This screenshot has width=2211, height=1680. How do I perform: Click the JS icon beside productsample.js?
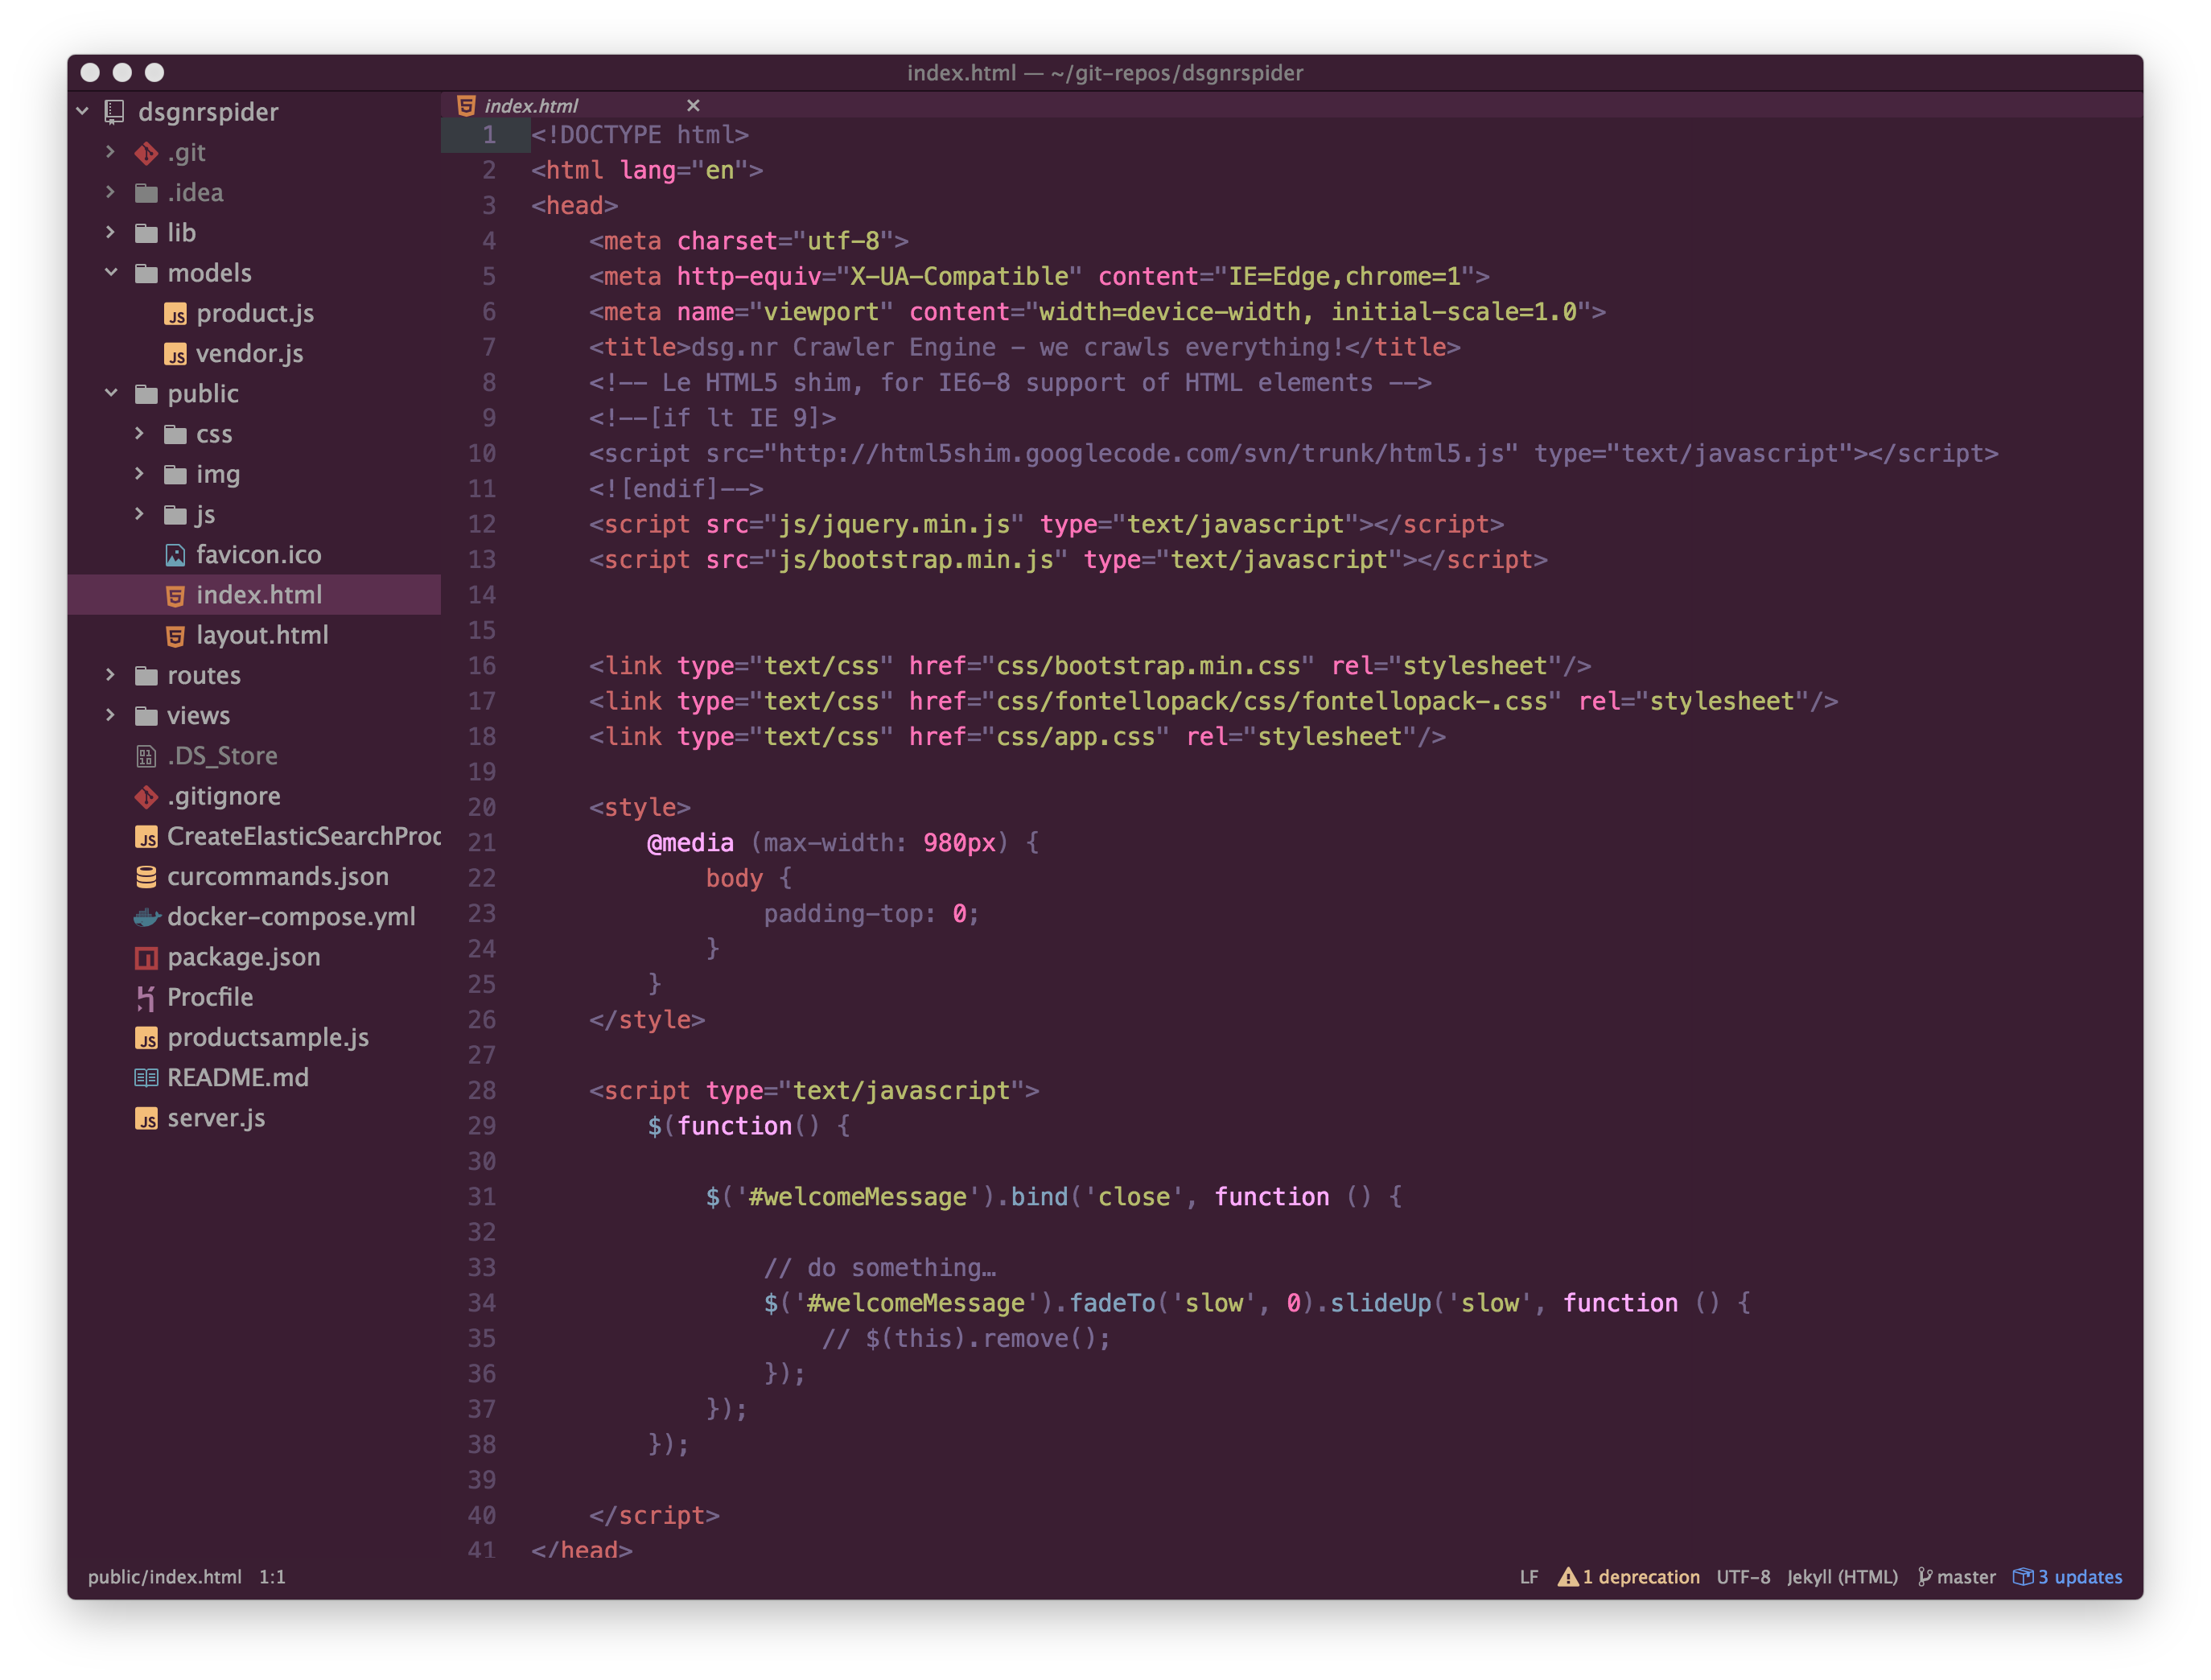146,1038
